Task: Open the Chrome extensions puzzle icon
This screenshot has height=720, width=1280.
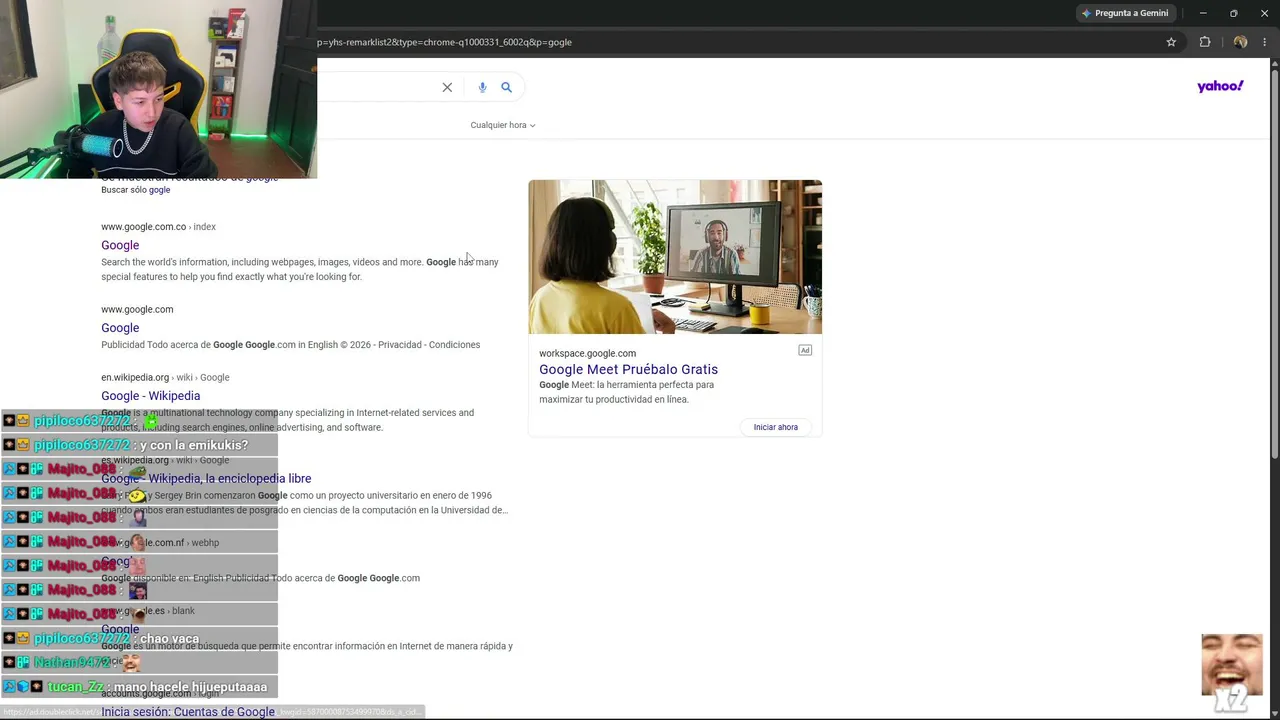Action: pyautogui.click(x=1205, y=42)
